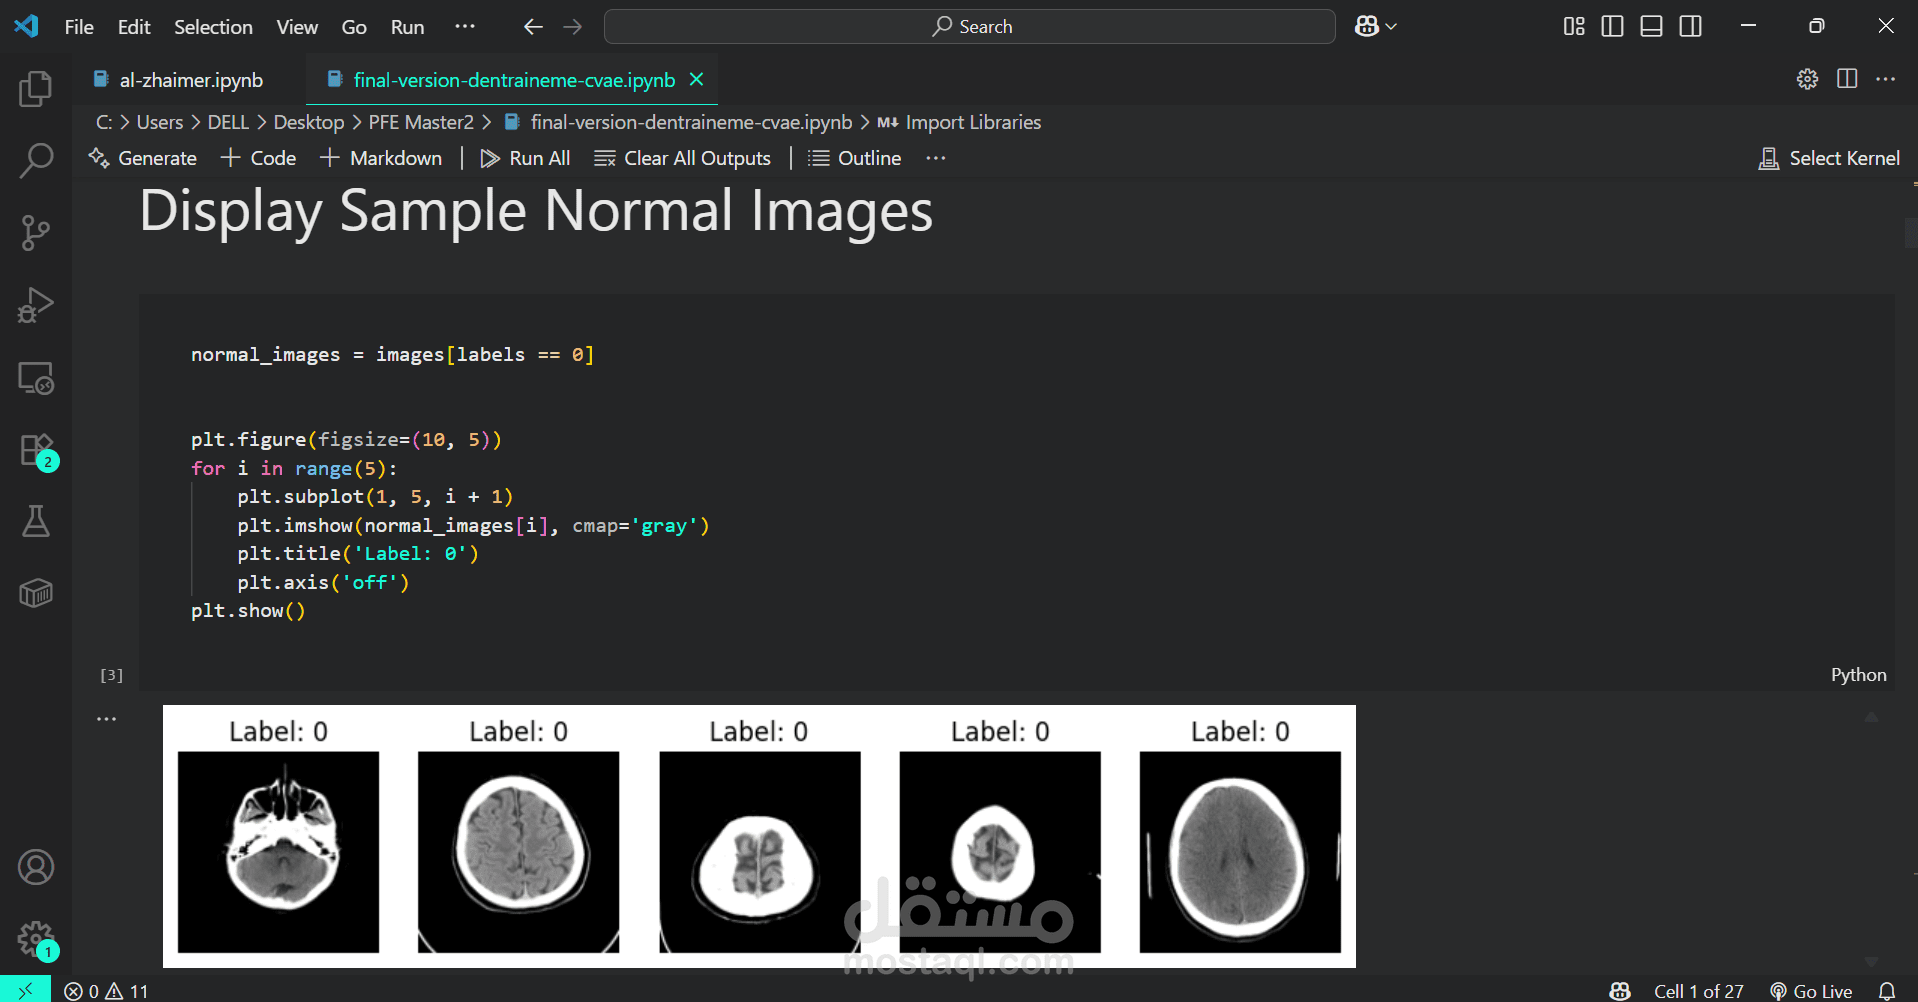Open the Selection menu
1918x1002 pixels.
click(213, 27)
